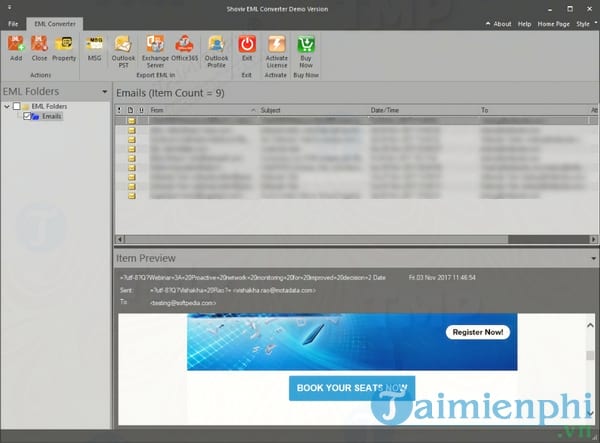The width and height of the screenshot is (600, 443).
Task: Click the horizontal scrollbar right arrow
Action: [593, 239]
